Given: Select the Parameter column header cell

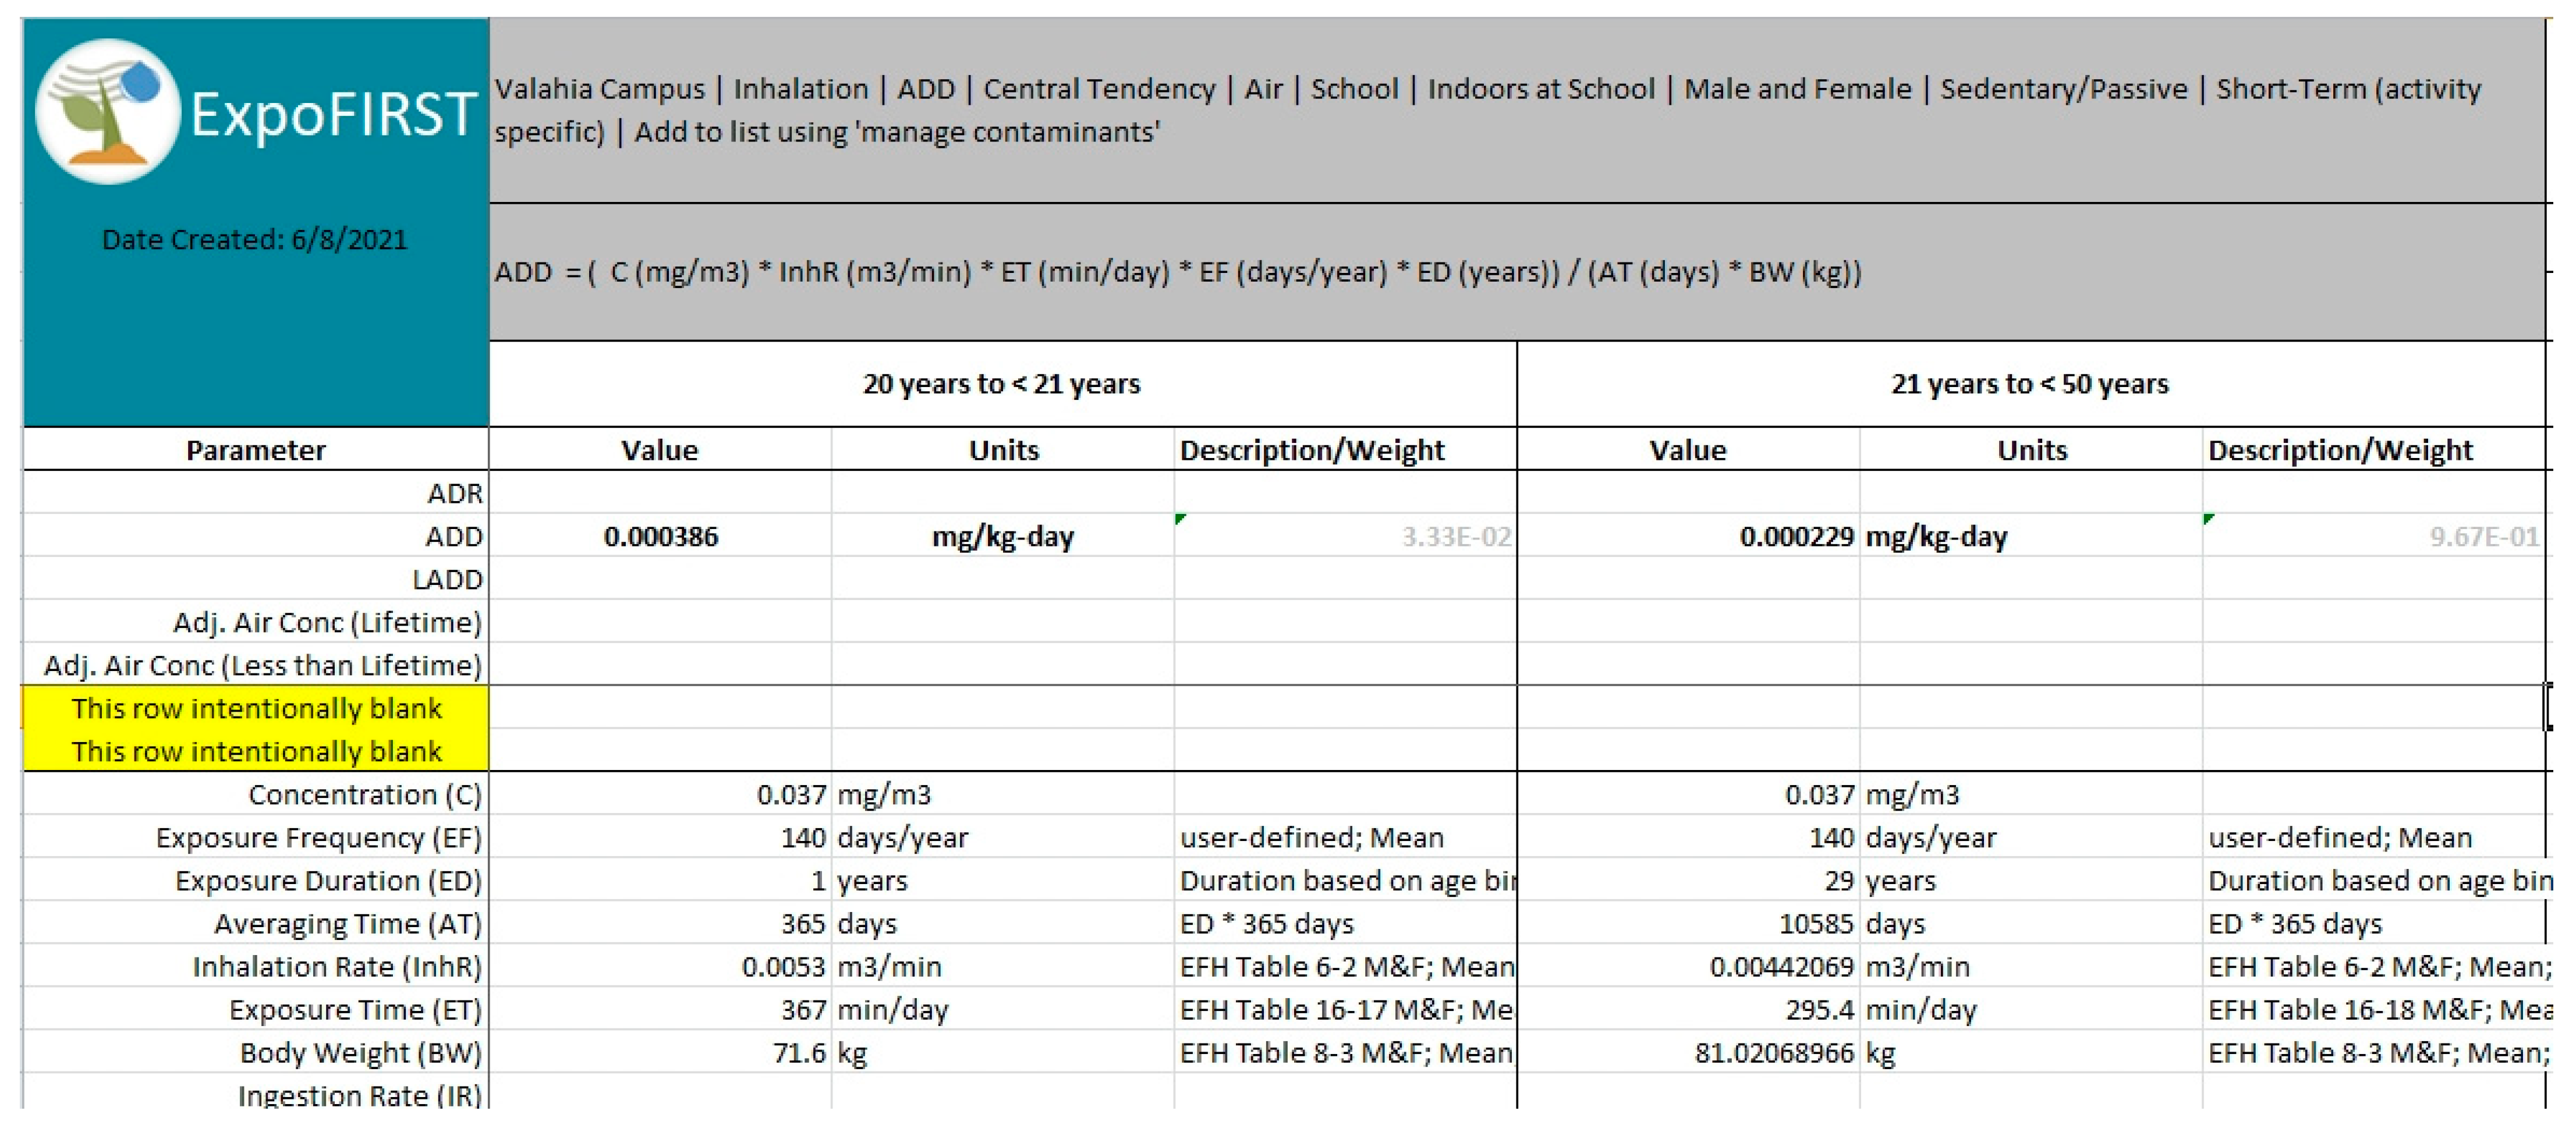Looking at the screenshot, I should click(255, 450).
